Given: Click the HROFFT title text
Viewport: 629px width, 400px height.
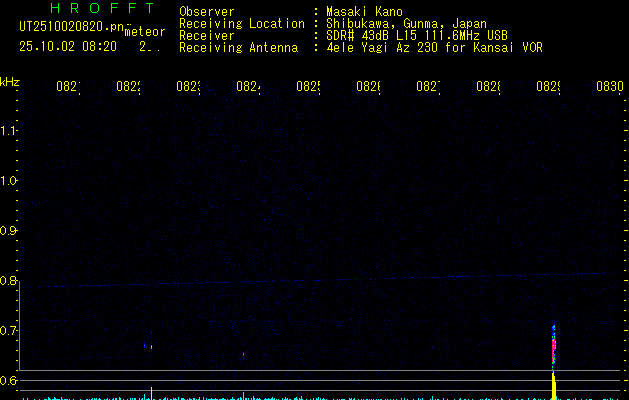Looking at the screenshot, I should (102, 8).
